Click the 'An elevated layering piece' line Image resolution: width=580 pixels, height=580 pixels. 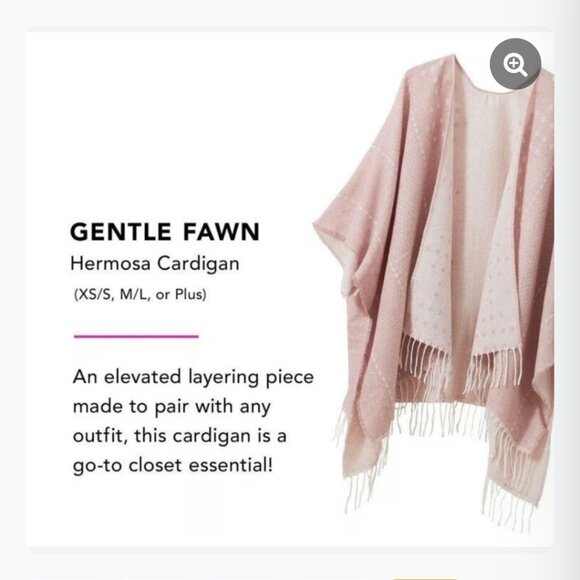coord(193,377)
